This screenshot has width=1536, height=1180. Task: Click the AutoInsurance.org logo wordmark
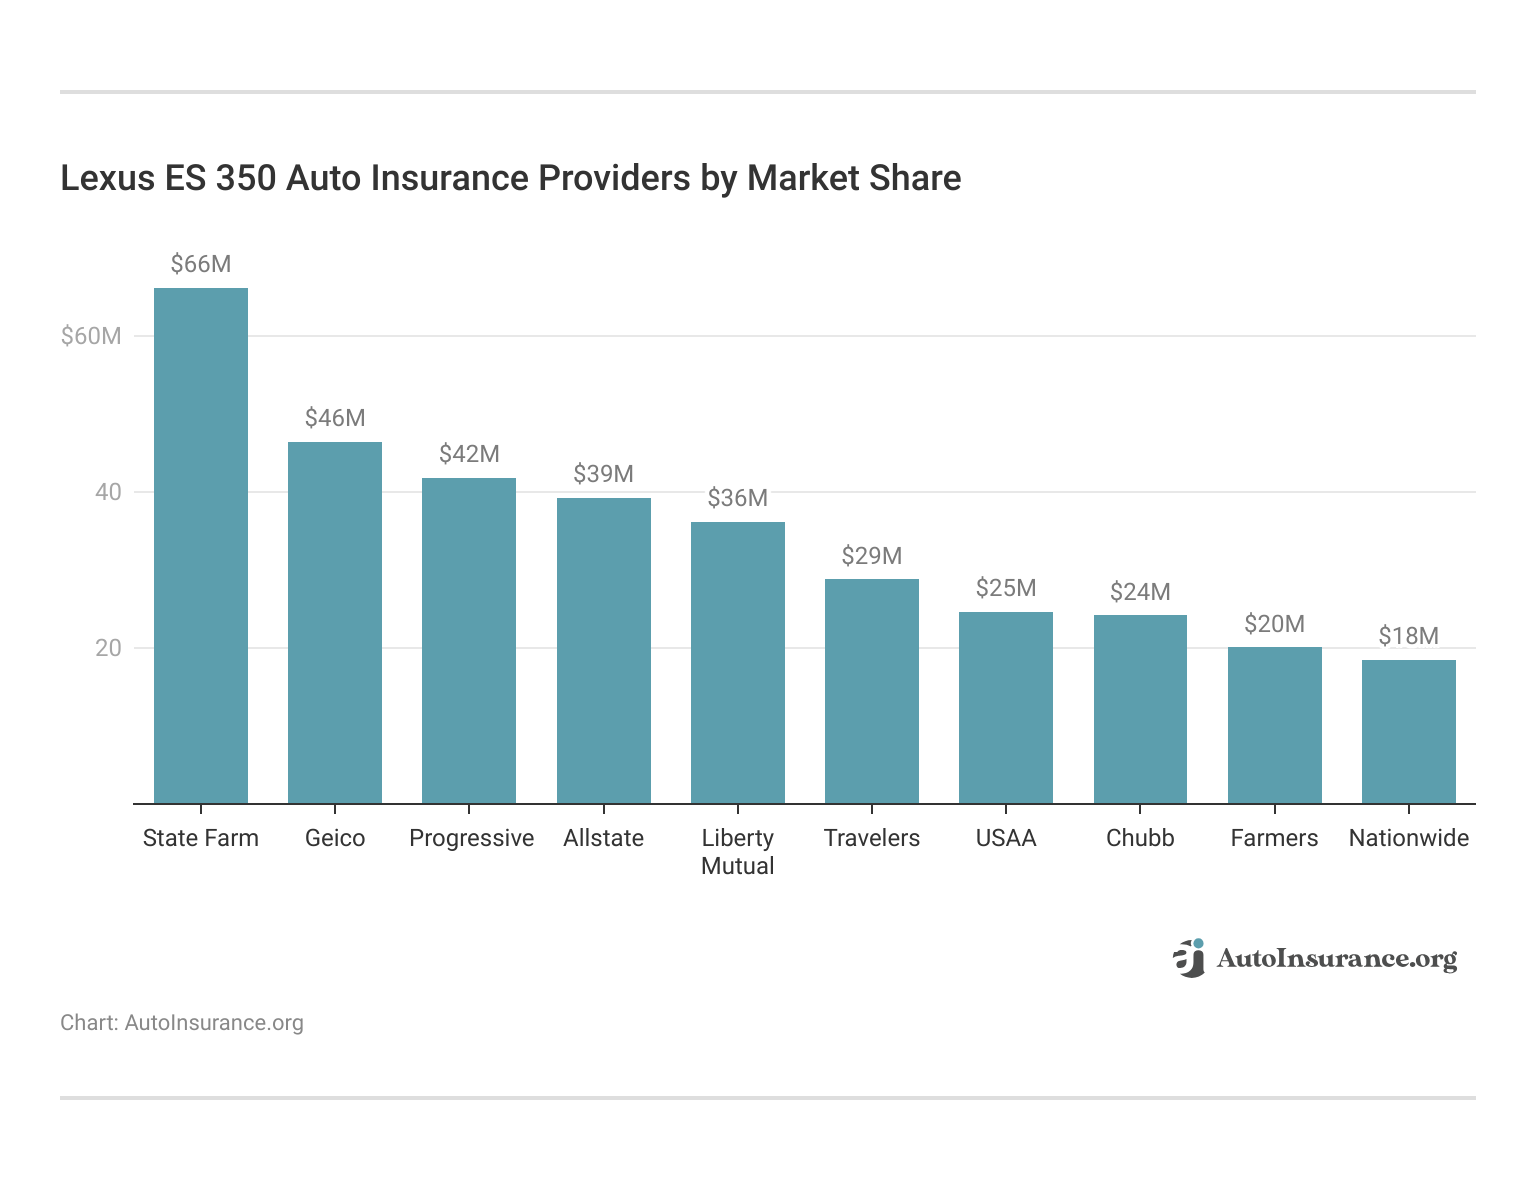(x=1337, y=959)
